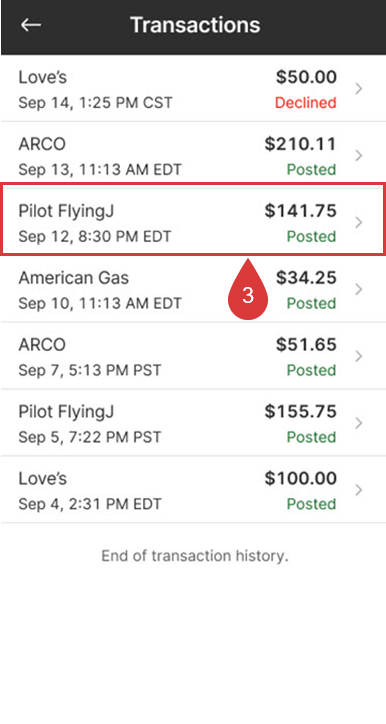Image resolution: width=386 pixels, height=724 pixels.
Task: Select the Pilot FlyingJ Sep 5 transaction
Action: click(x=193, y=423)
